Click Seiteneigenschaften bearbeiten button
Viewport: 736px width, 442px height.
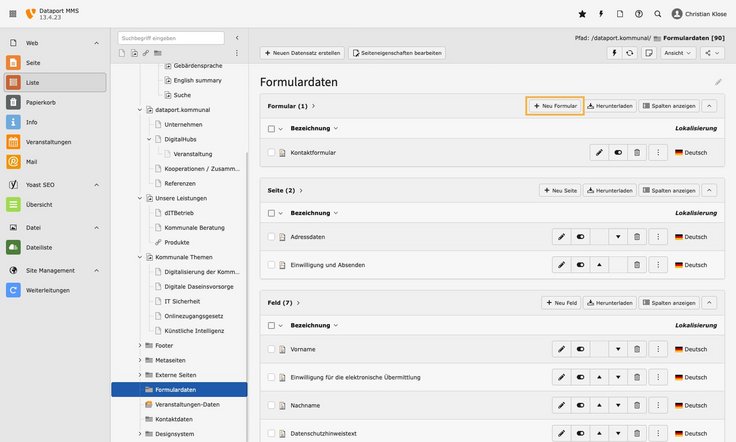pyautogui.click(x=397, y=52)
